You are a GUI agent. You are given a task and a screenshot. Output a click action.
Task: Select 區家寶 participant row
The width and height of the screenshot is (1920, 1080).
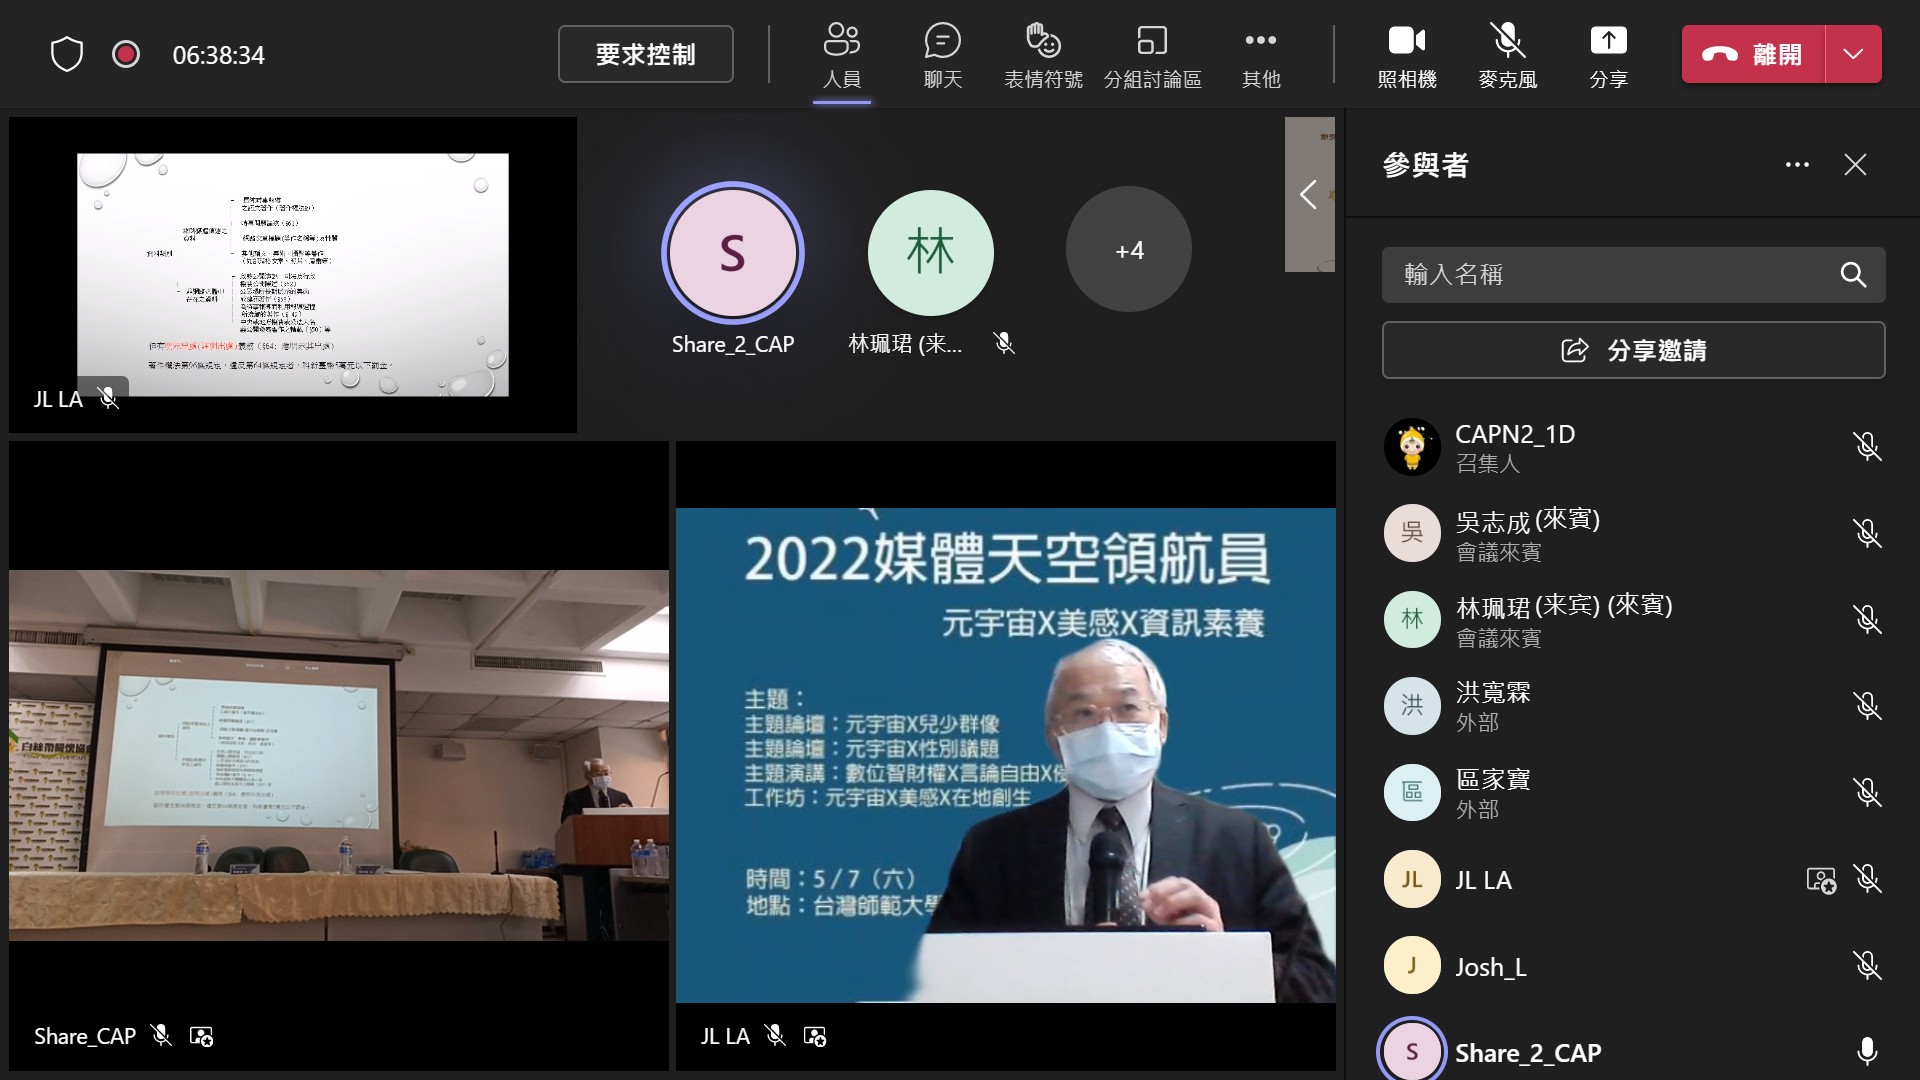pos(1633,793)
